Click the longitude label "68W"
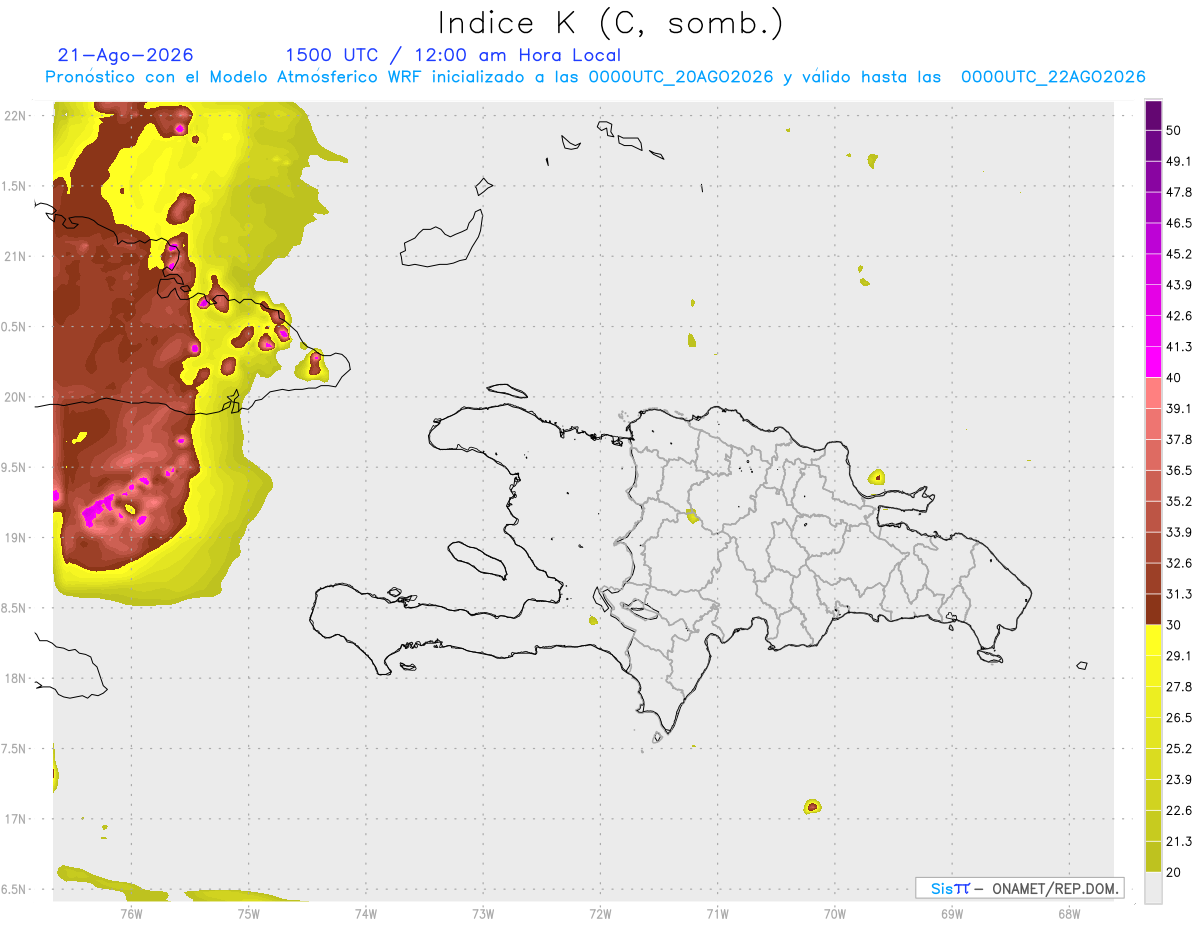 [x=1069, y=913]
